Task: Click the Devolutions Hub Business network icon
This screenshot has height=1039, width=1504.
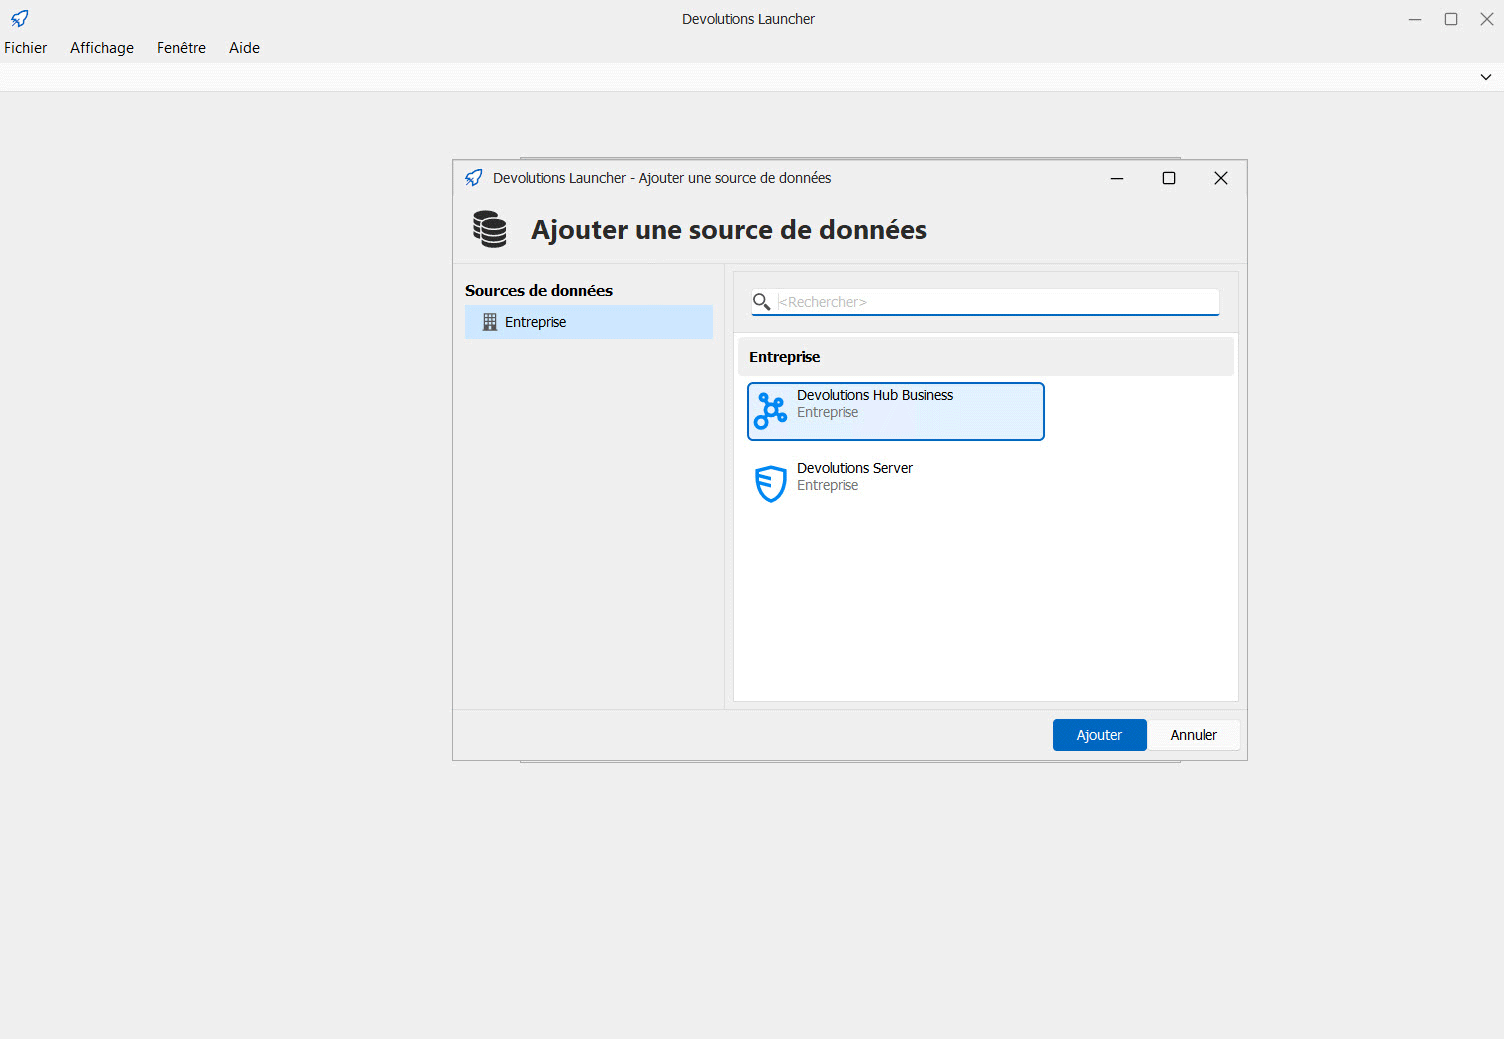Action: [771, 411]
